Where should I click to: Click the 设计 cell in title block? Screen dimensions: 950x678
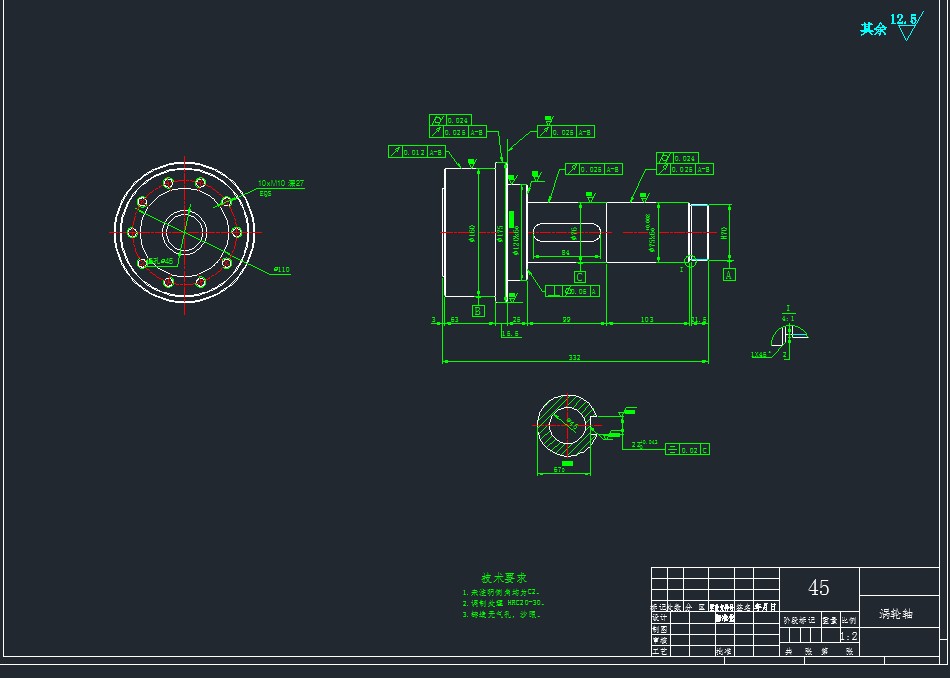pos(659,617)
